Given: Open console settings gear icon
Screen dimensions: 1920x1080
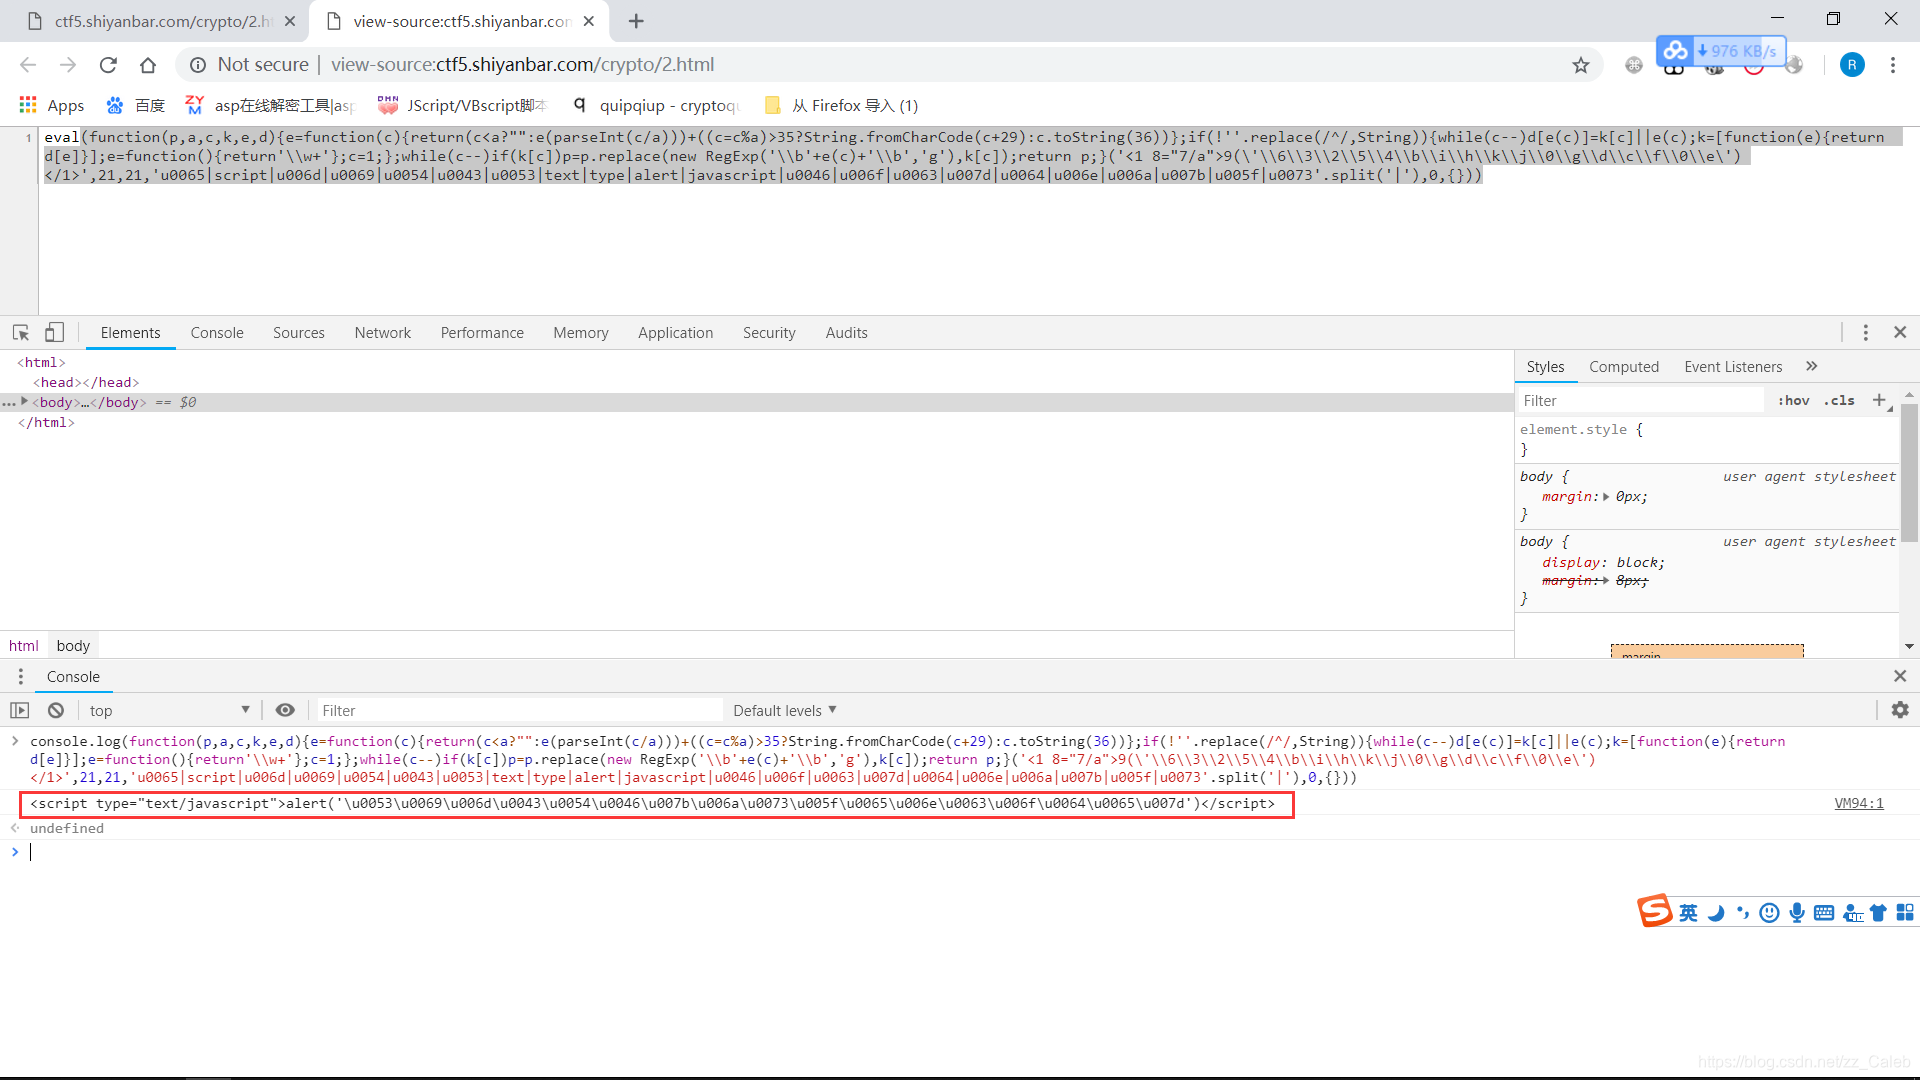Looking at the screenshot, I should [1900, 710].
